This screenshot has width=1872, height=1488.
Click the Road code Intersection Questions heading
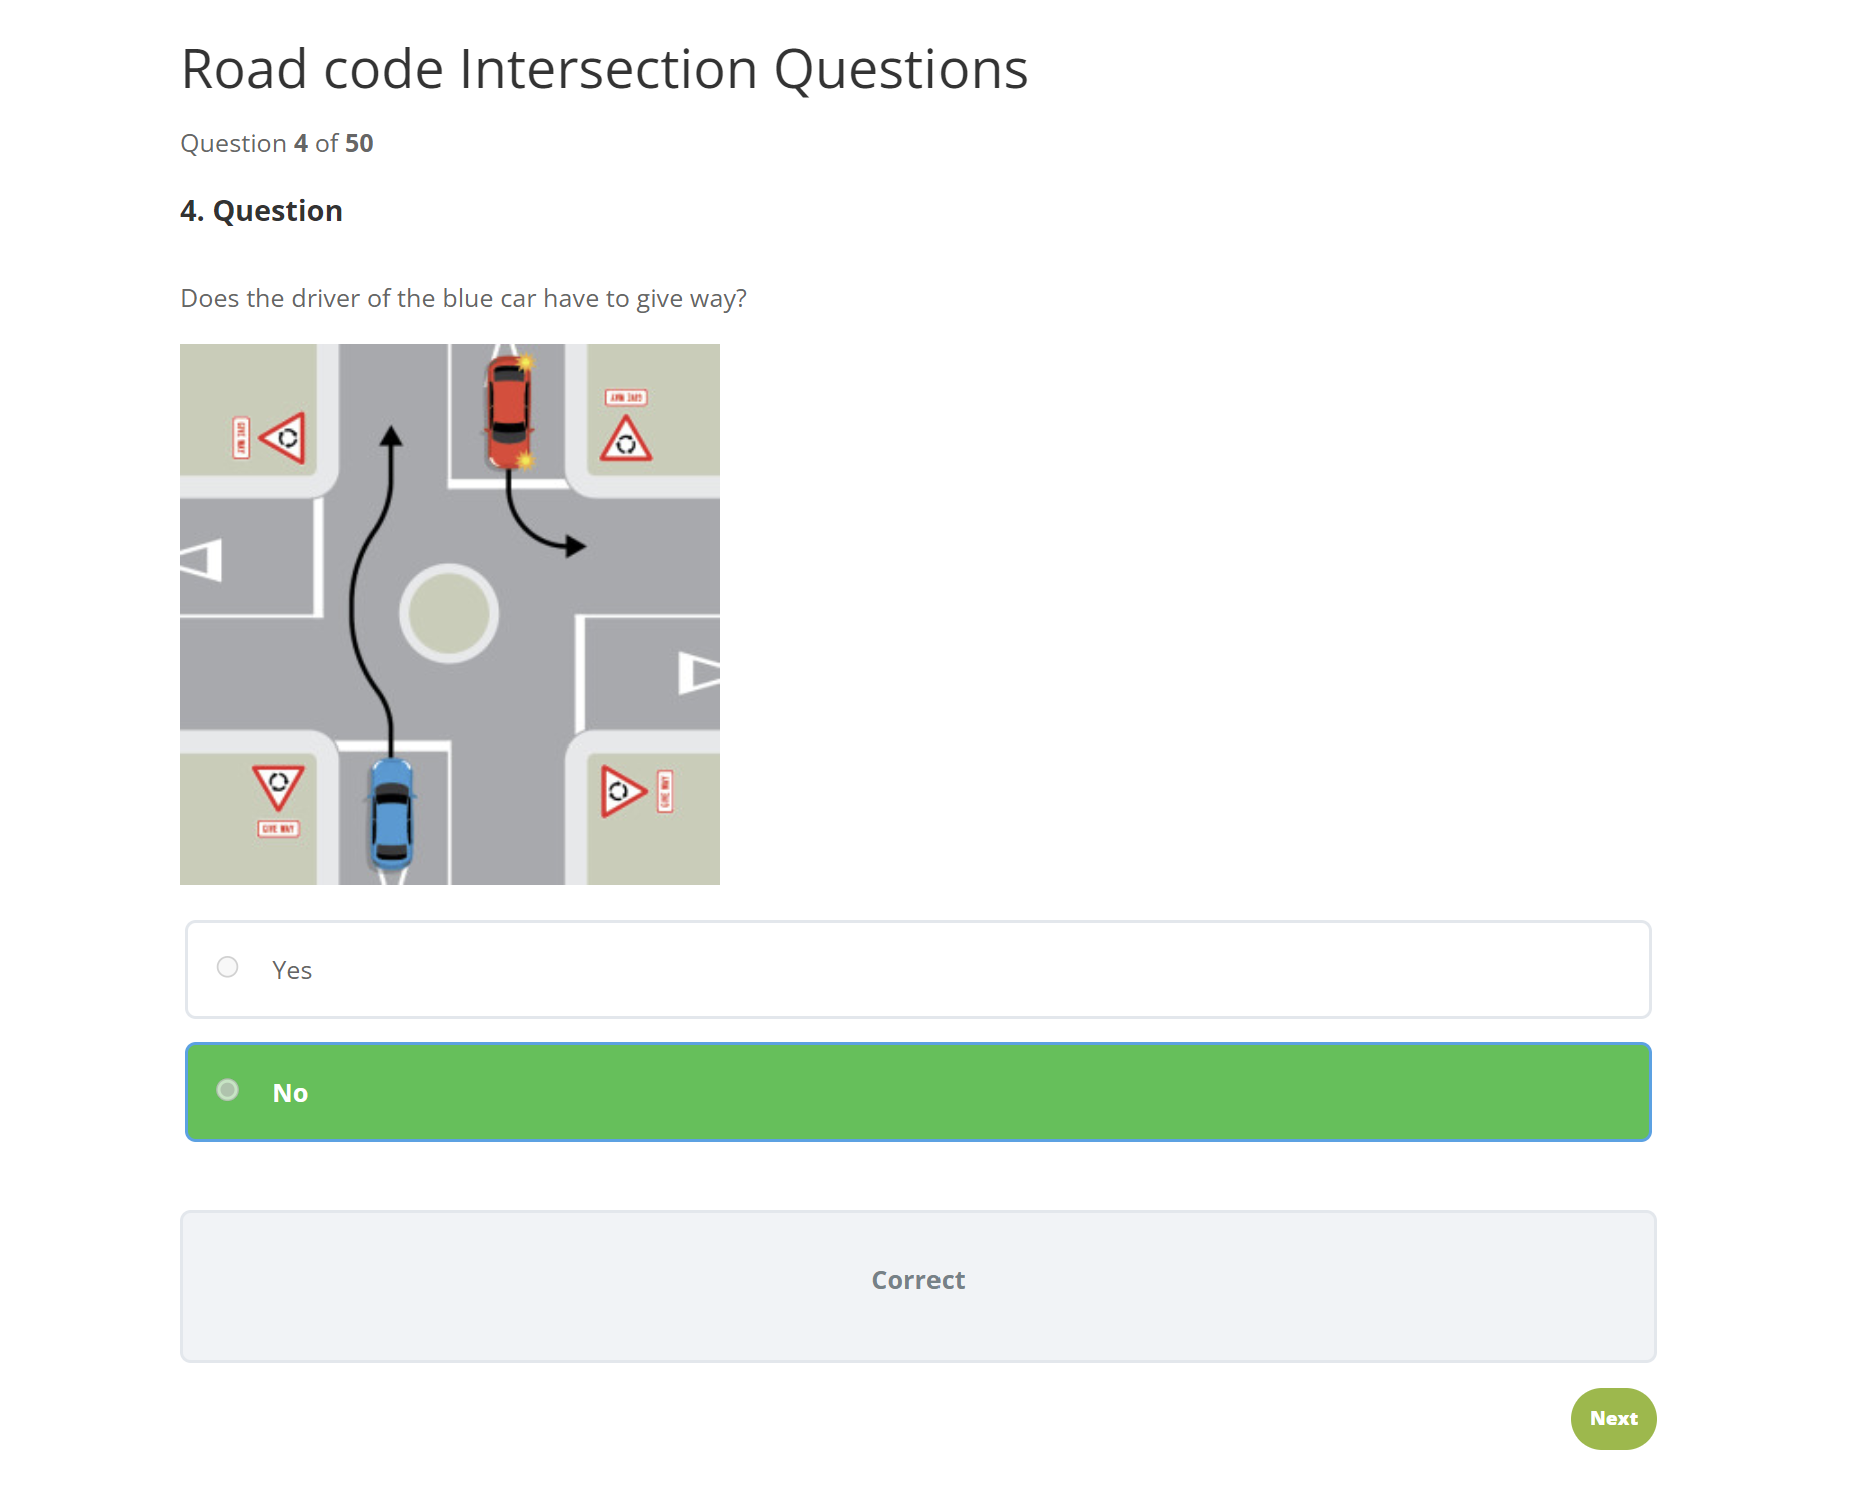pos(604,69)
